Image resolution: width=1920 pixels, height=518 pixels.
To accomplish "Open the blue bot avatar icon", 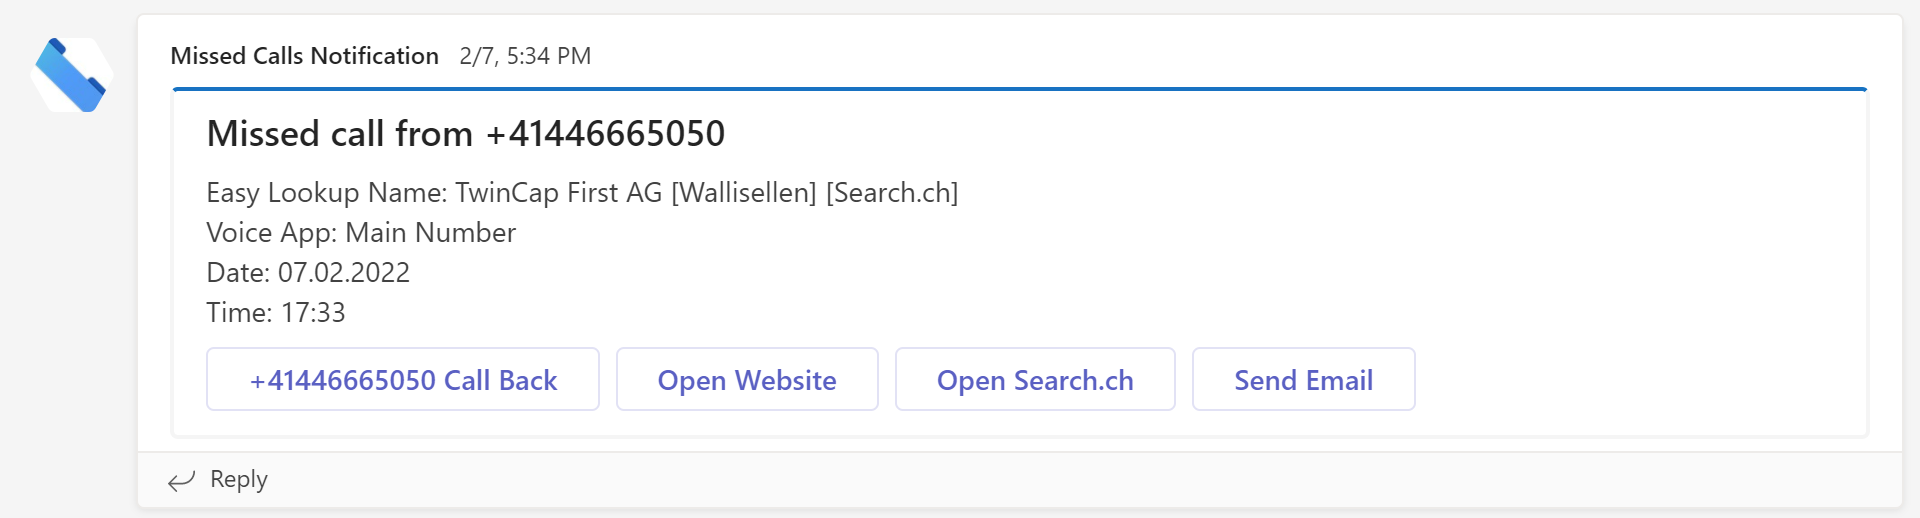I will (x=72, y=75).
